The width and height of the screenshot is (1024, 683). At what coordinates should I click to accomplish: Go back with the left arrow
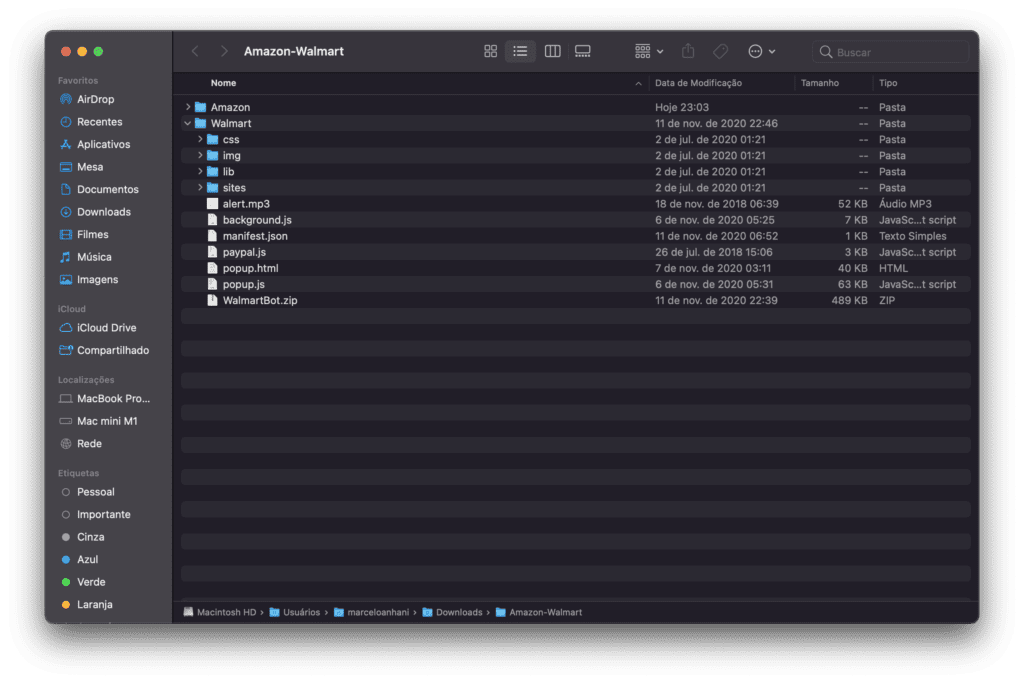195,51
